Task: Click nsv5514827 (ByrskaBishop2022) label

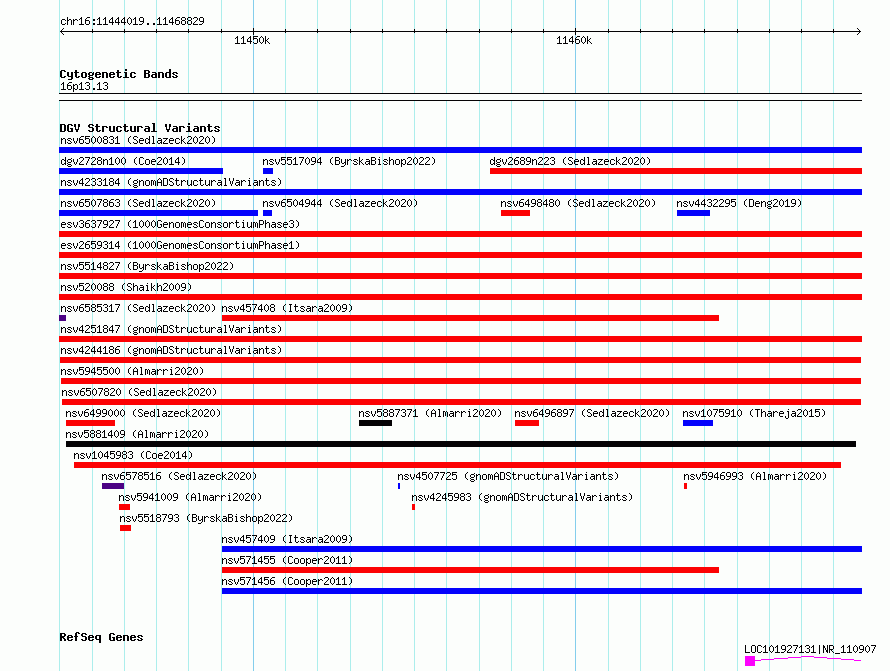Action: 147,266
